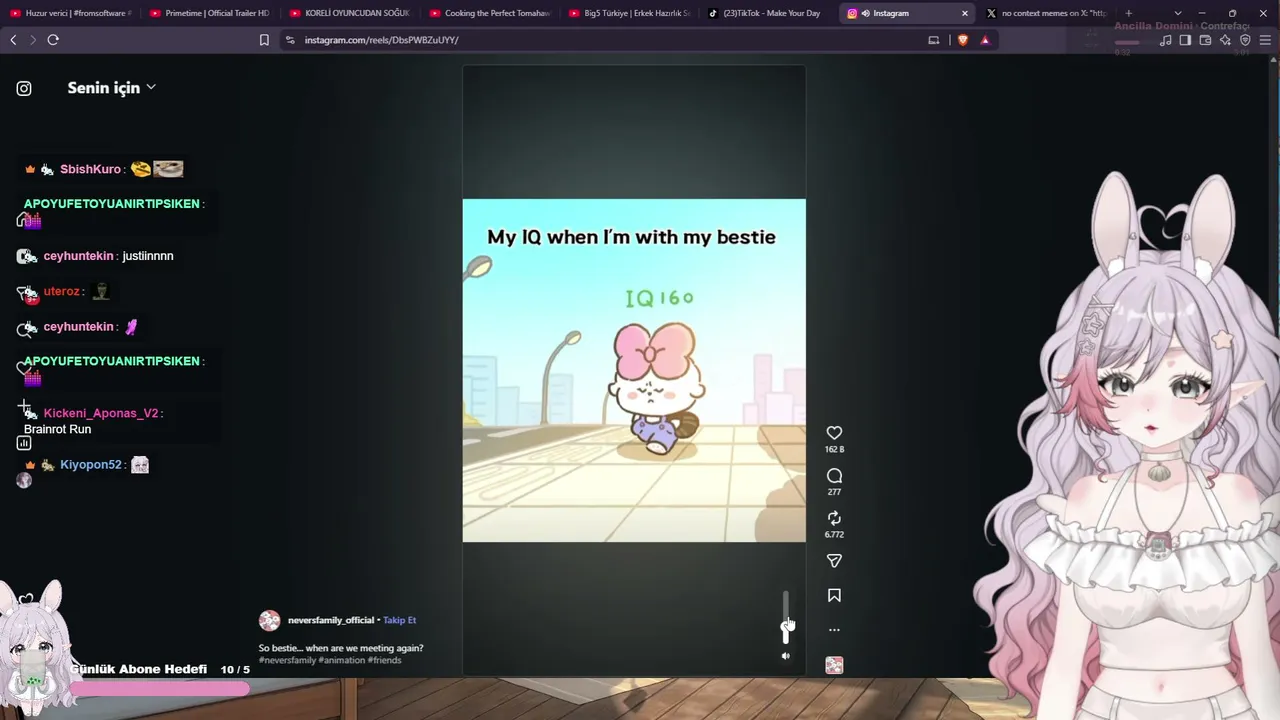Viewport: 1280px width, 720px height.
Task: Click the 'justiinnnn' chat message
Action: [x=148, y=256]
